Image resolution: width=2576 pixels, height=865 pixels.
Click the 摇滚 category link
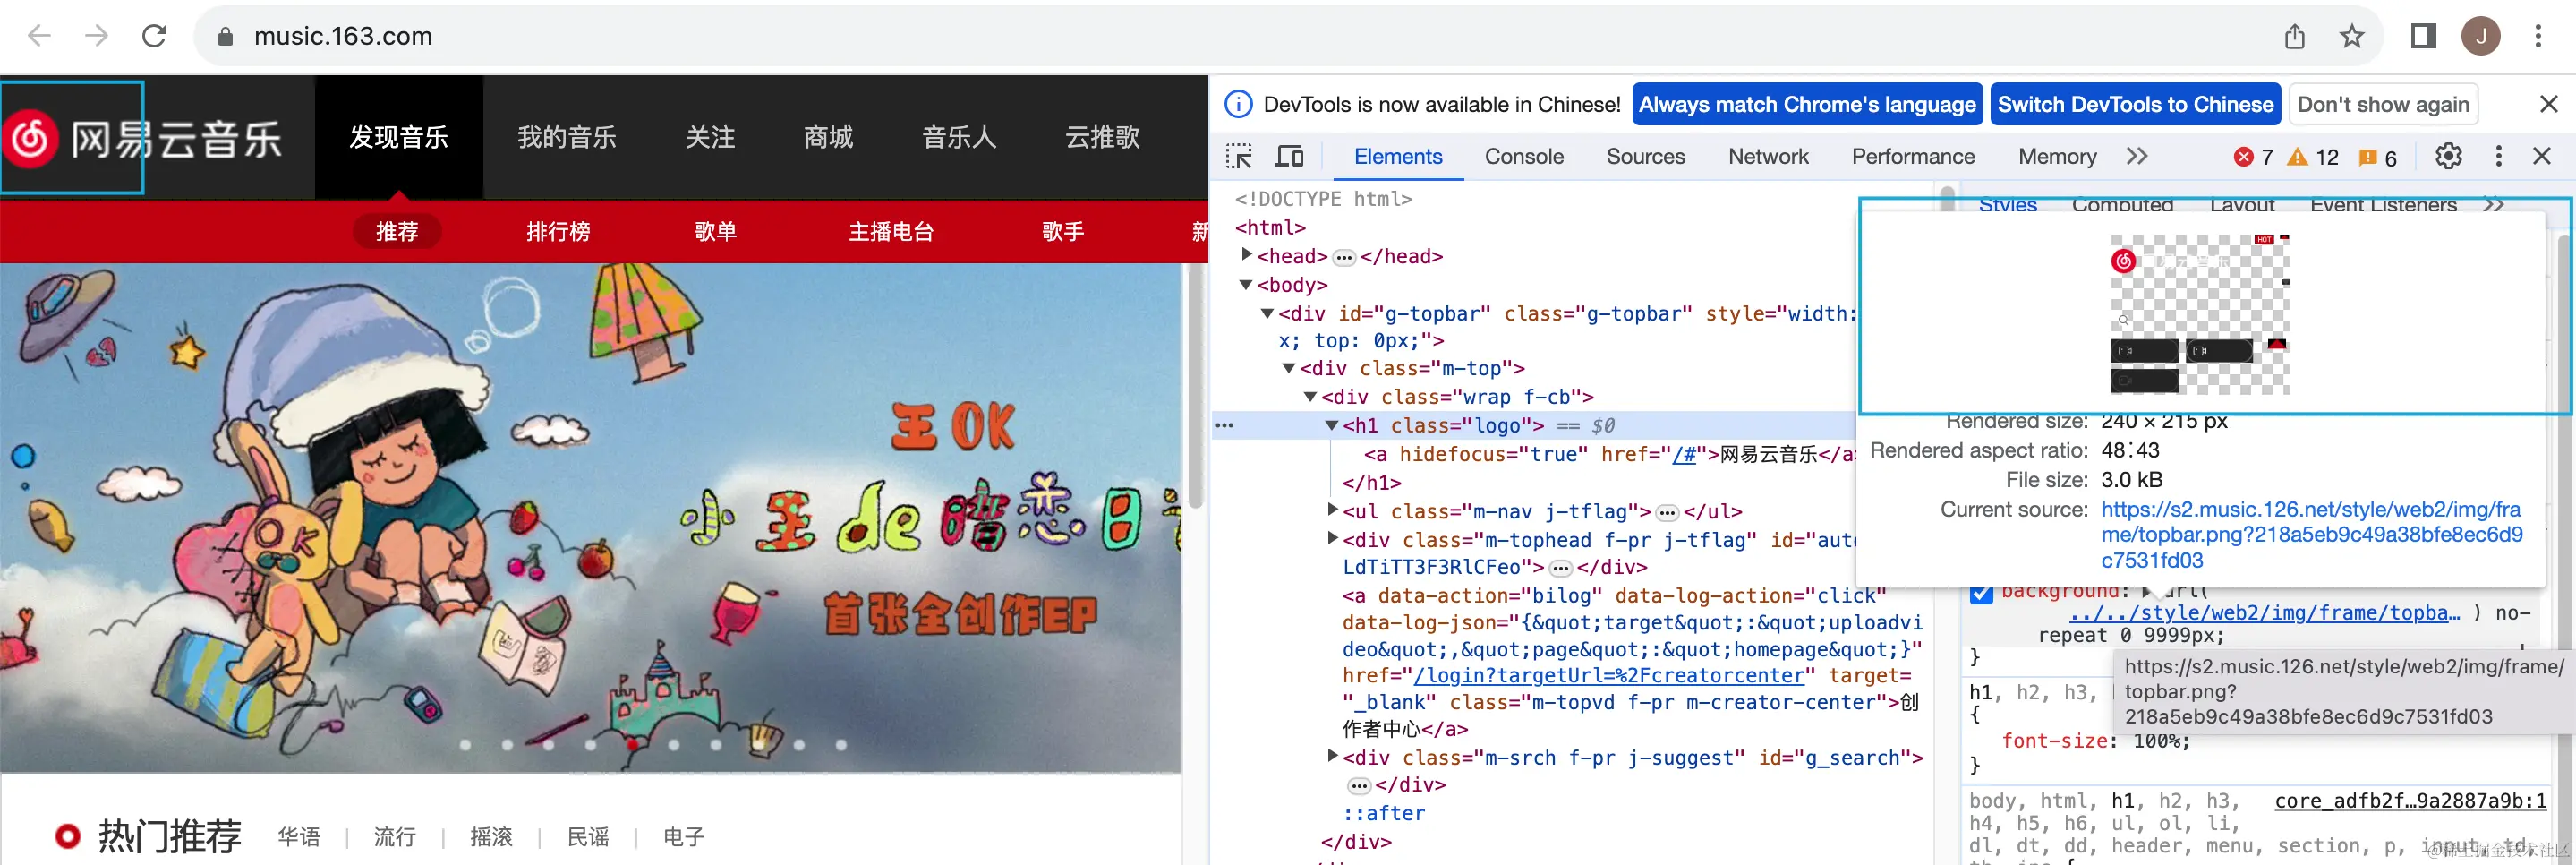pos(491,836)
